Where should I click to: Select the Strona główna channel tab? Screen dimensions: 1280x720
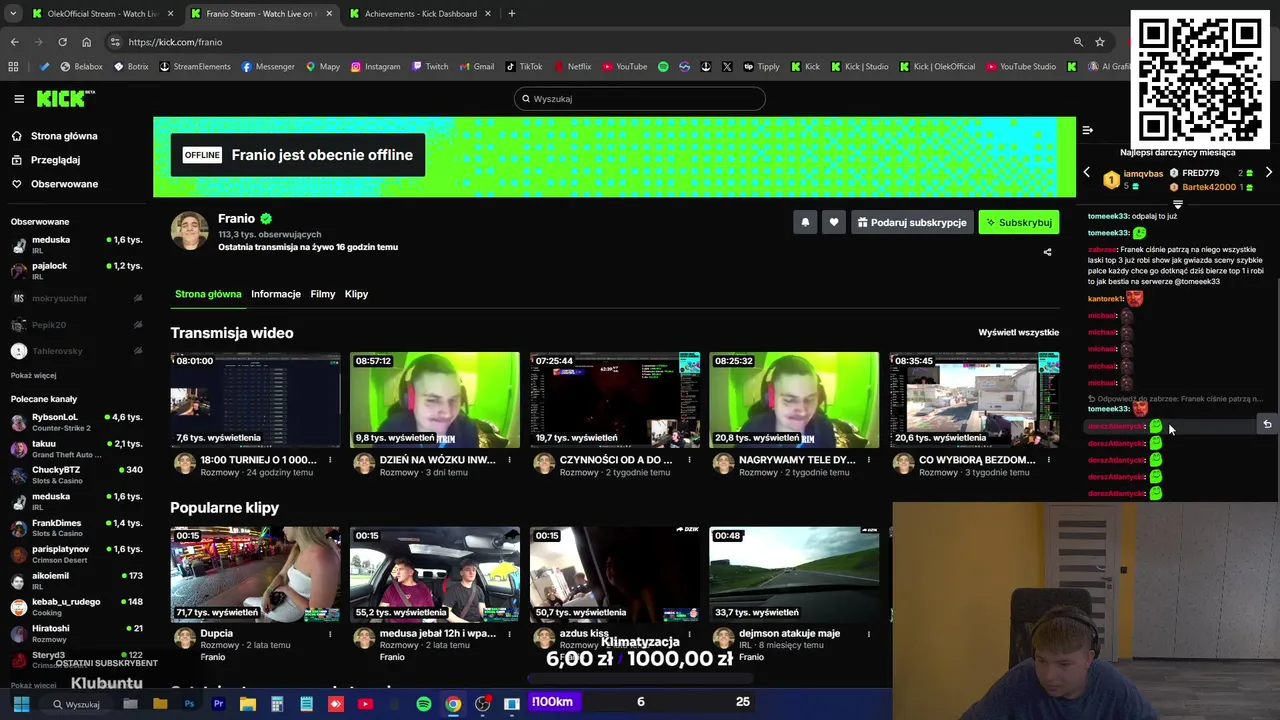click(208, 294)
